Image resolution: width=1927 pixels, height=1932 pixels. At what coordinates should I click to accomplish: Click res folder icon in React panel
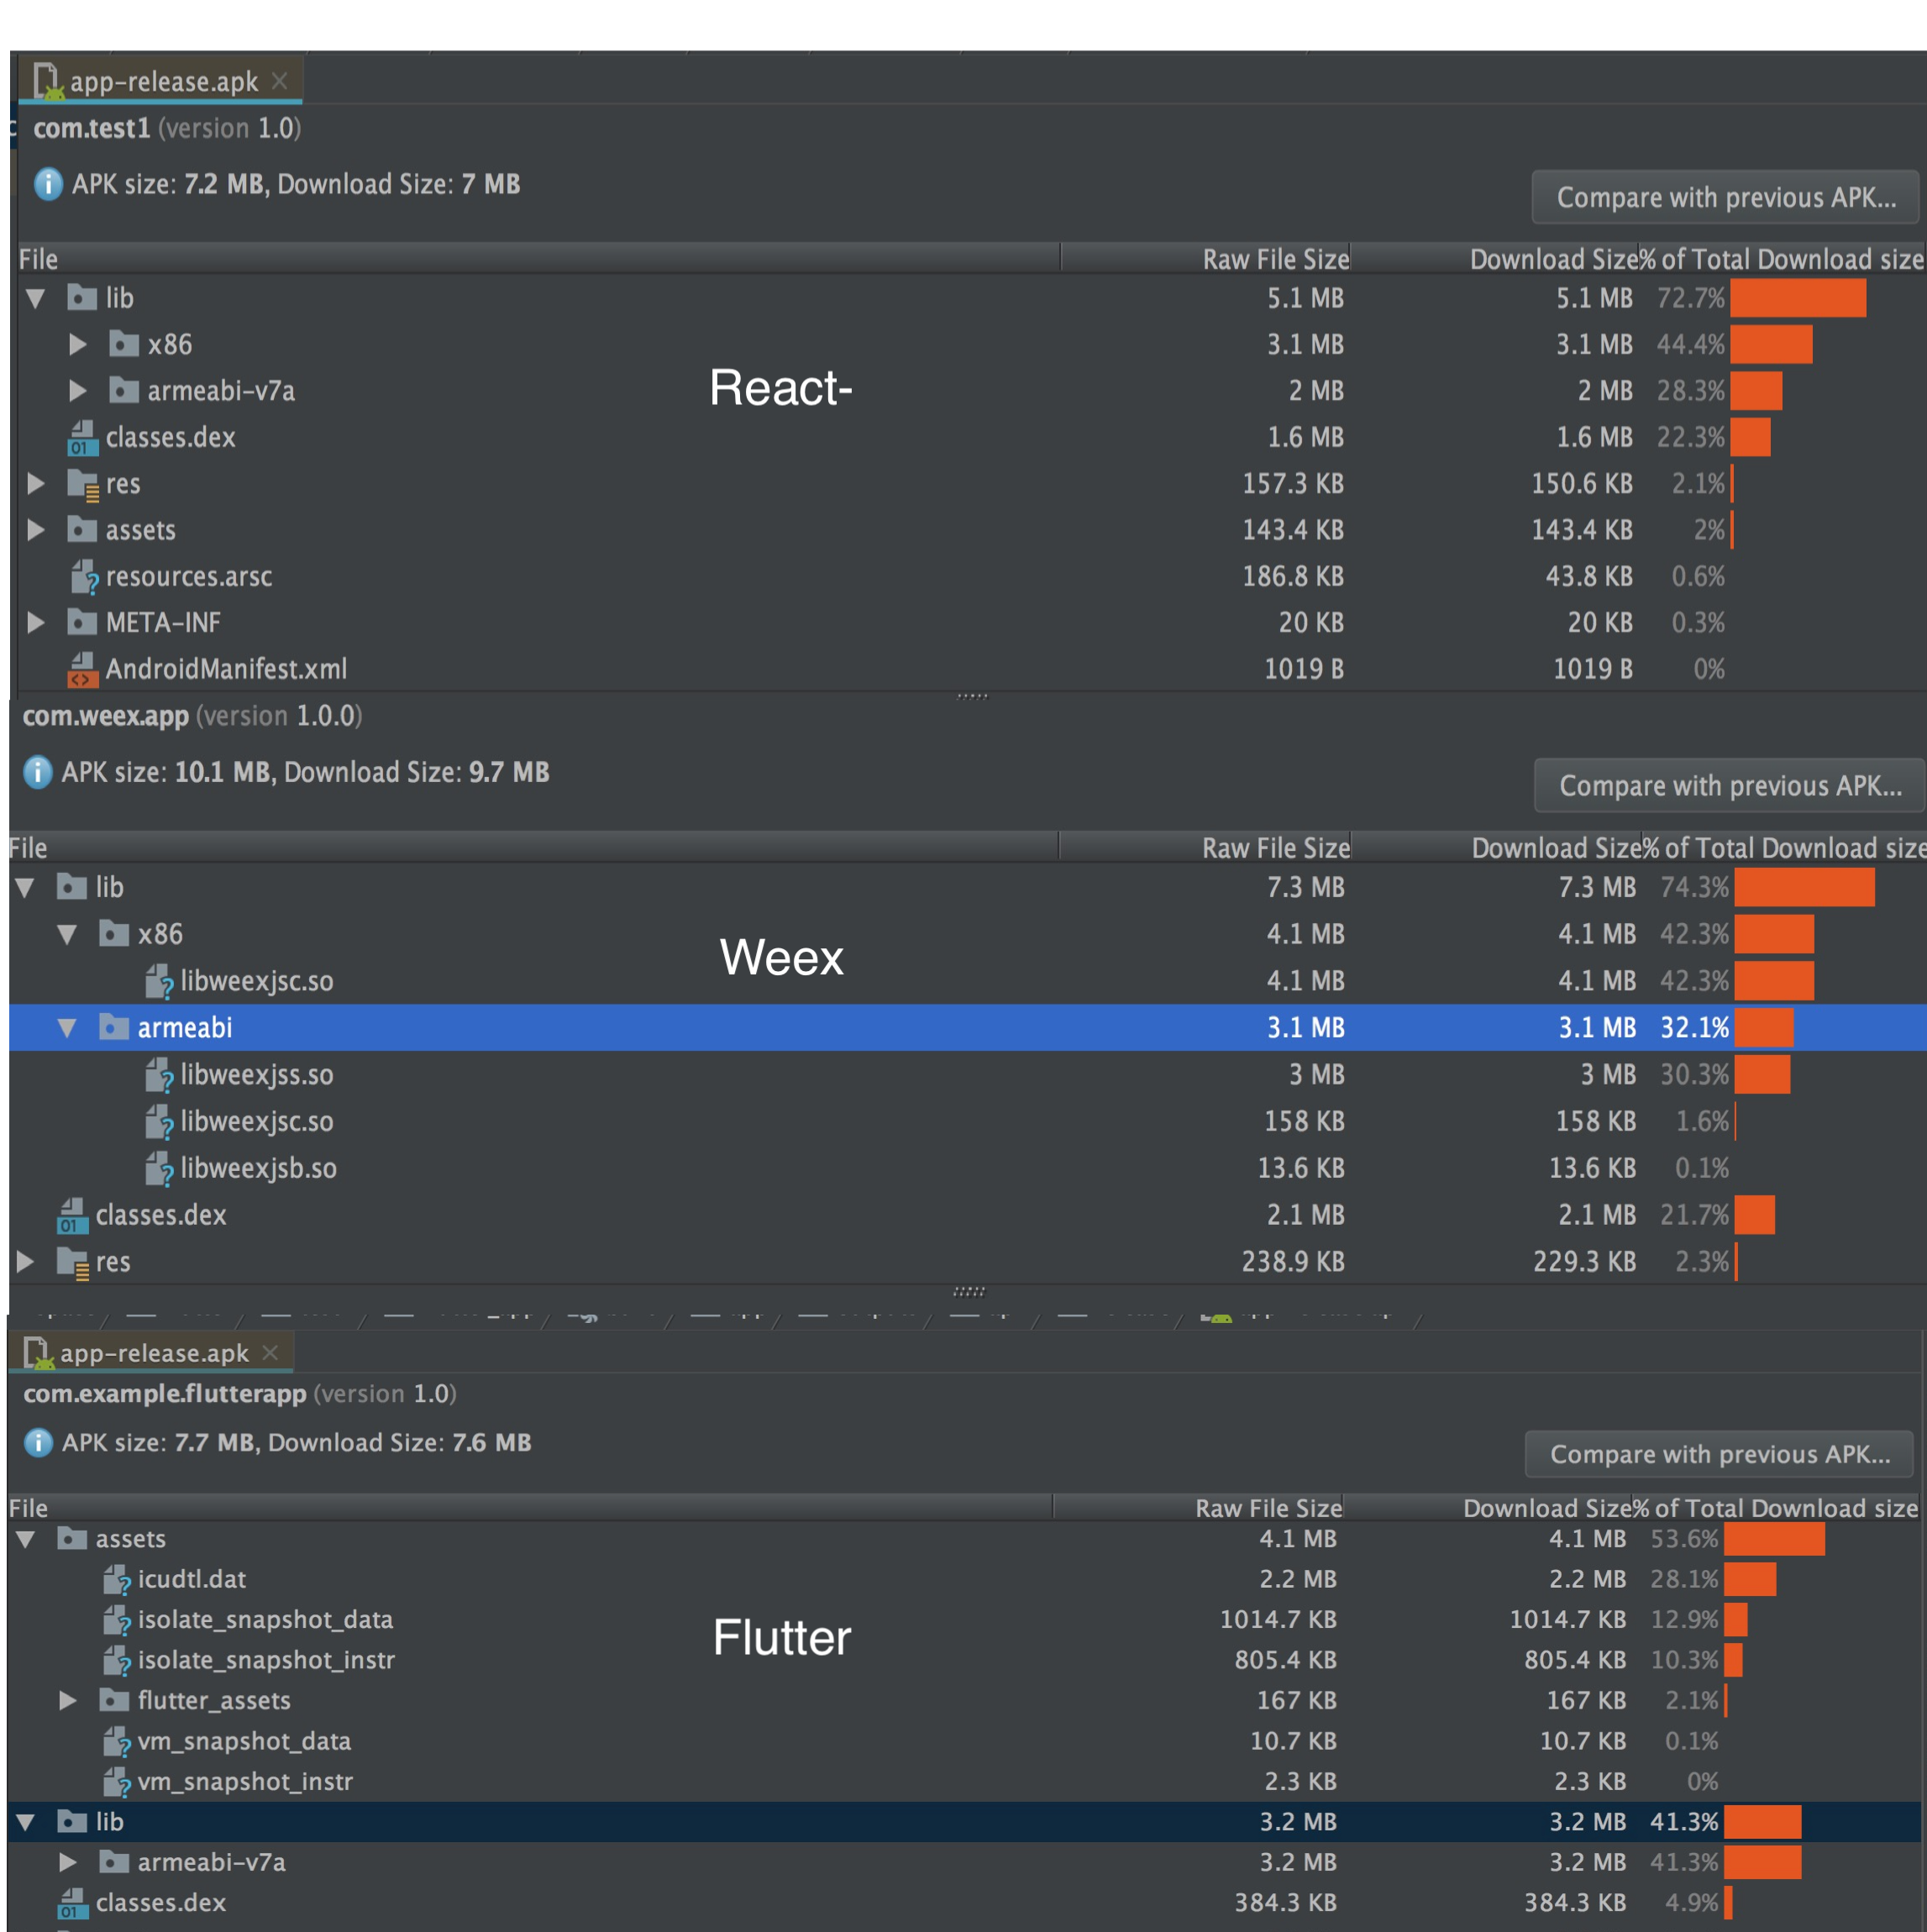click(82, 484)
